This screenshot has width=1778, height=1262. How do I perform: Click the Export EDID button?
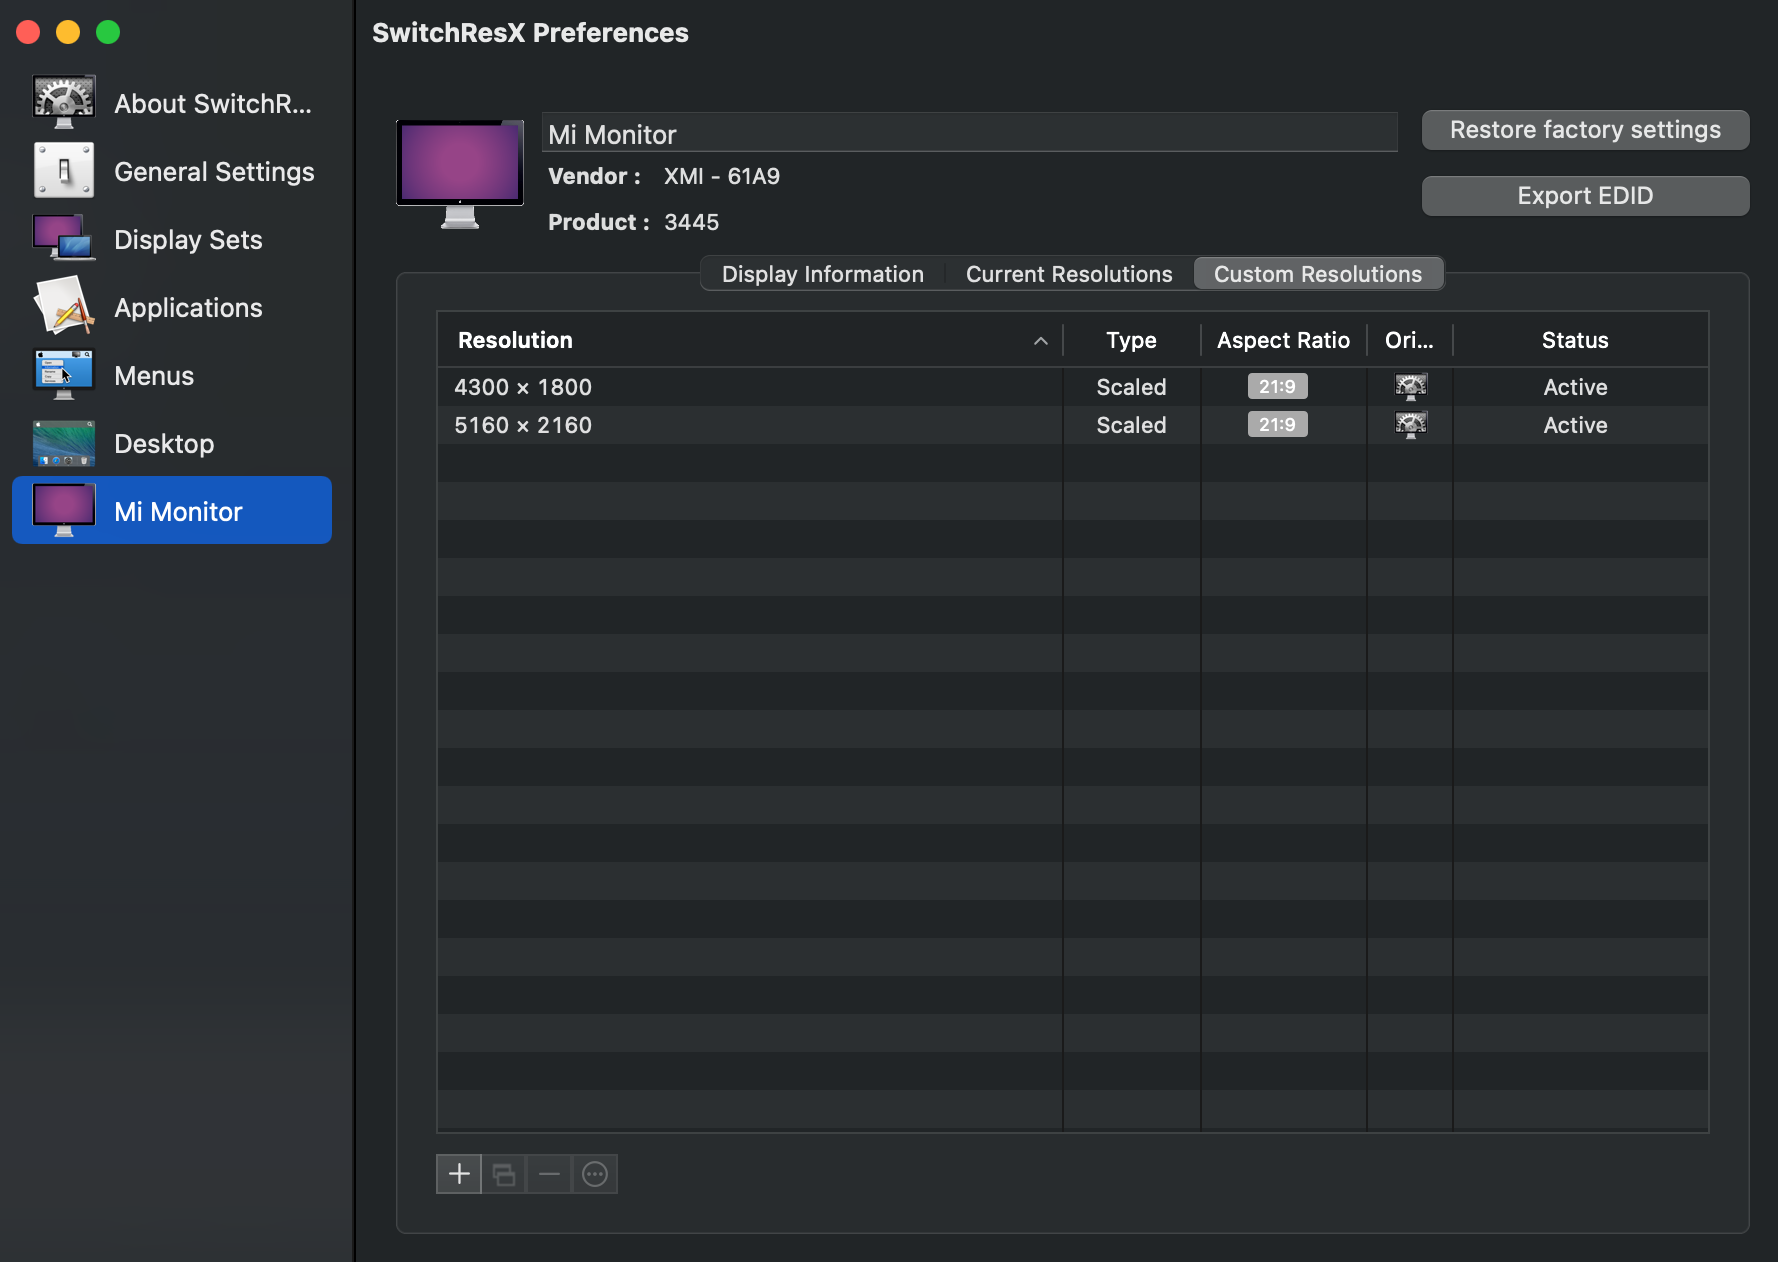(x=1585, y=195)
